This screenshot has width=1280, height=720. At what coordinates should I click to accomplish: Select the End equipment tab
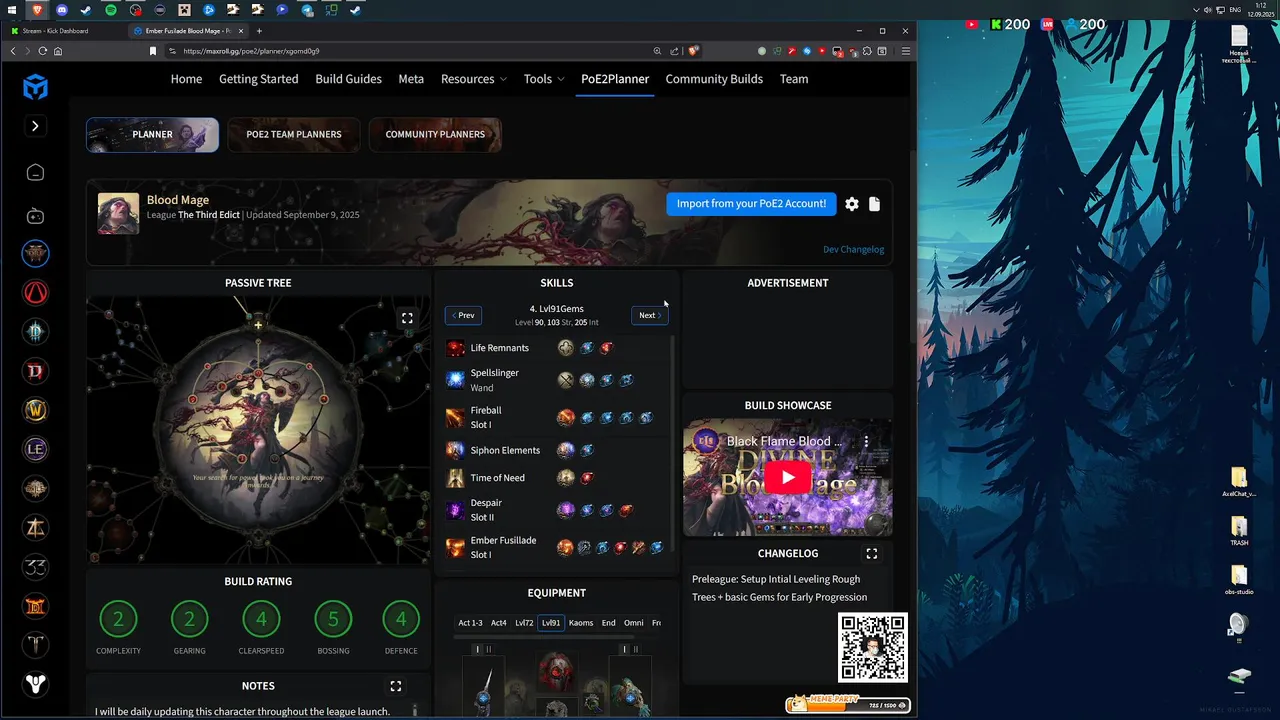(x=608, y=623)
